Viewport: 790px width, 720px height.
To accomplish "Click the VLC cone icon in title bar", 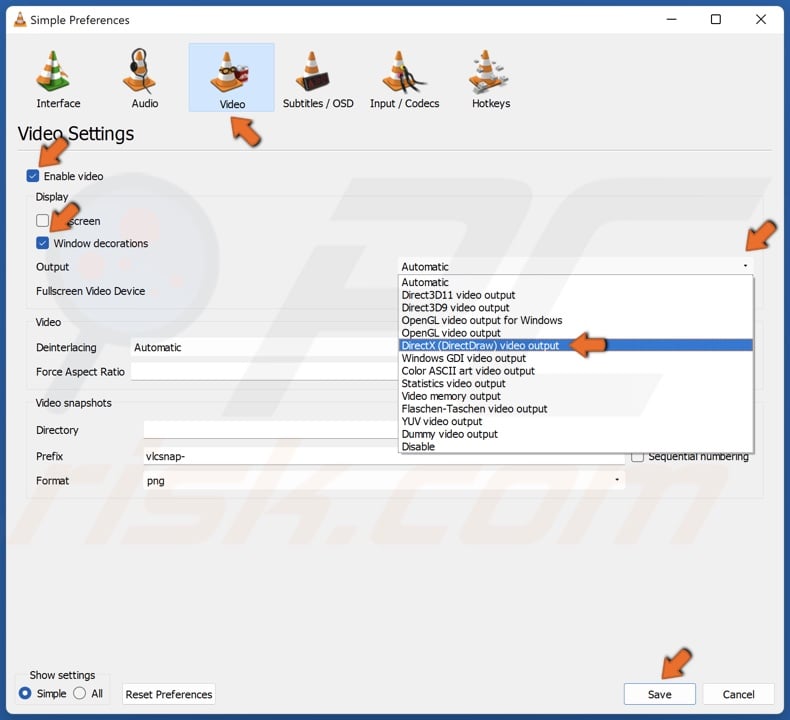I will 19,20.
